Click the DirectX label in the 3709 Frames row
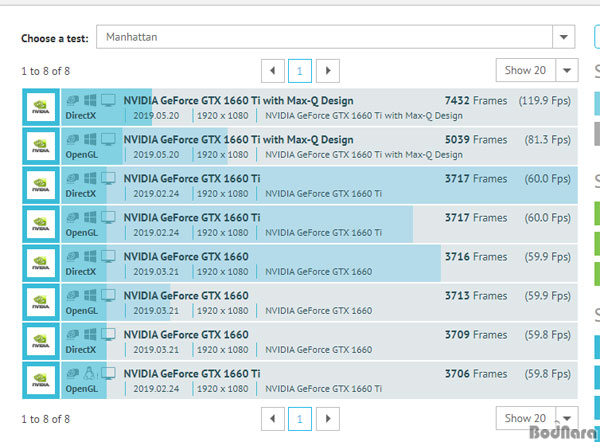This screenshot has width=600, height=442. click(81, 350)
